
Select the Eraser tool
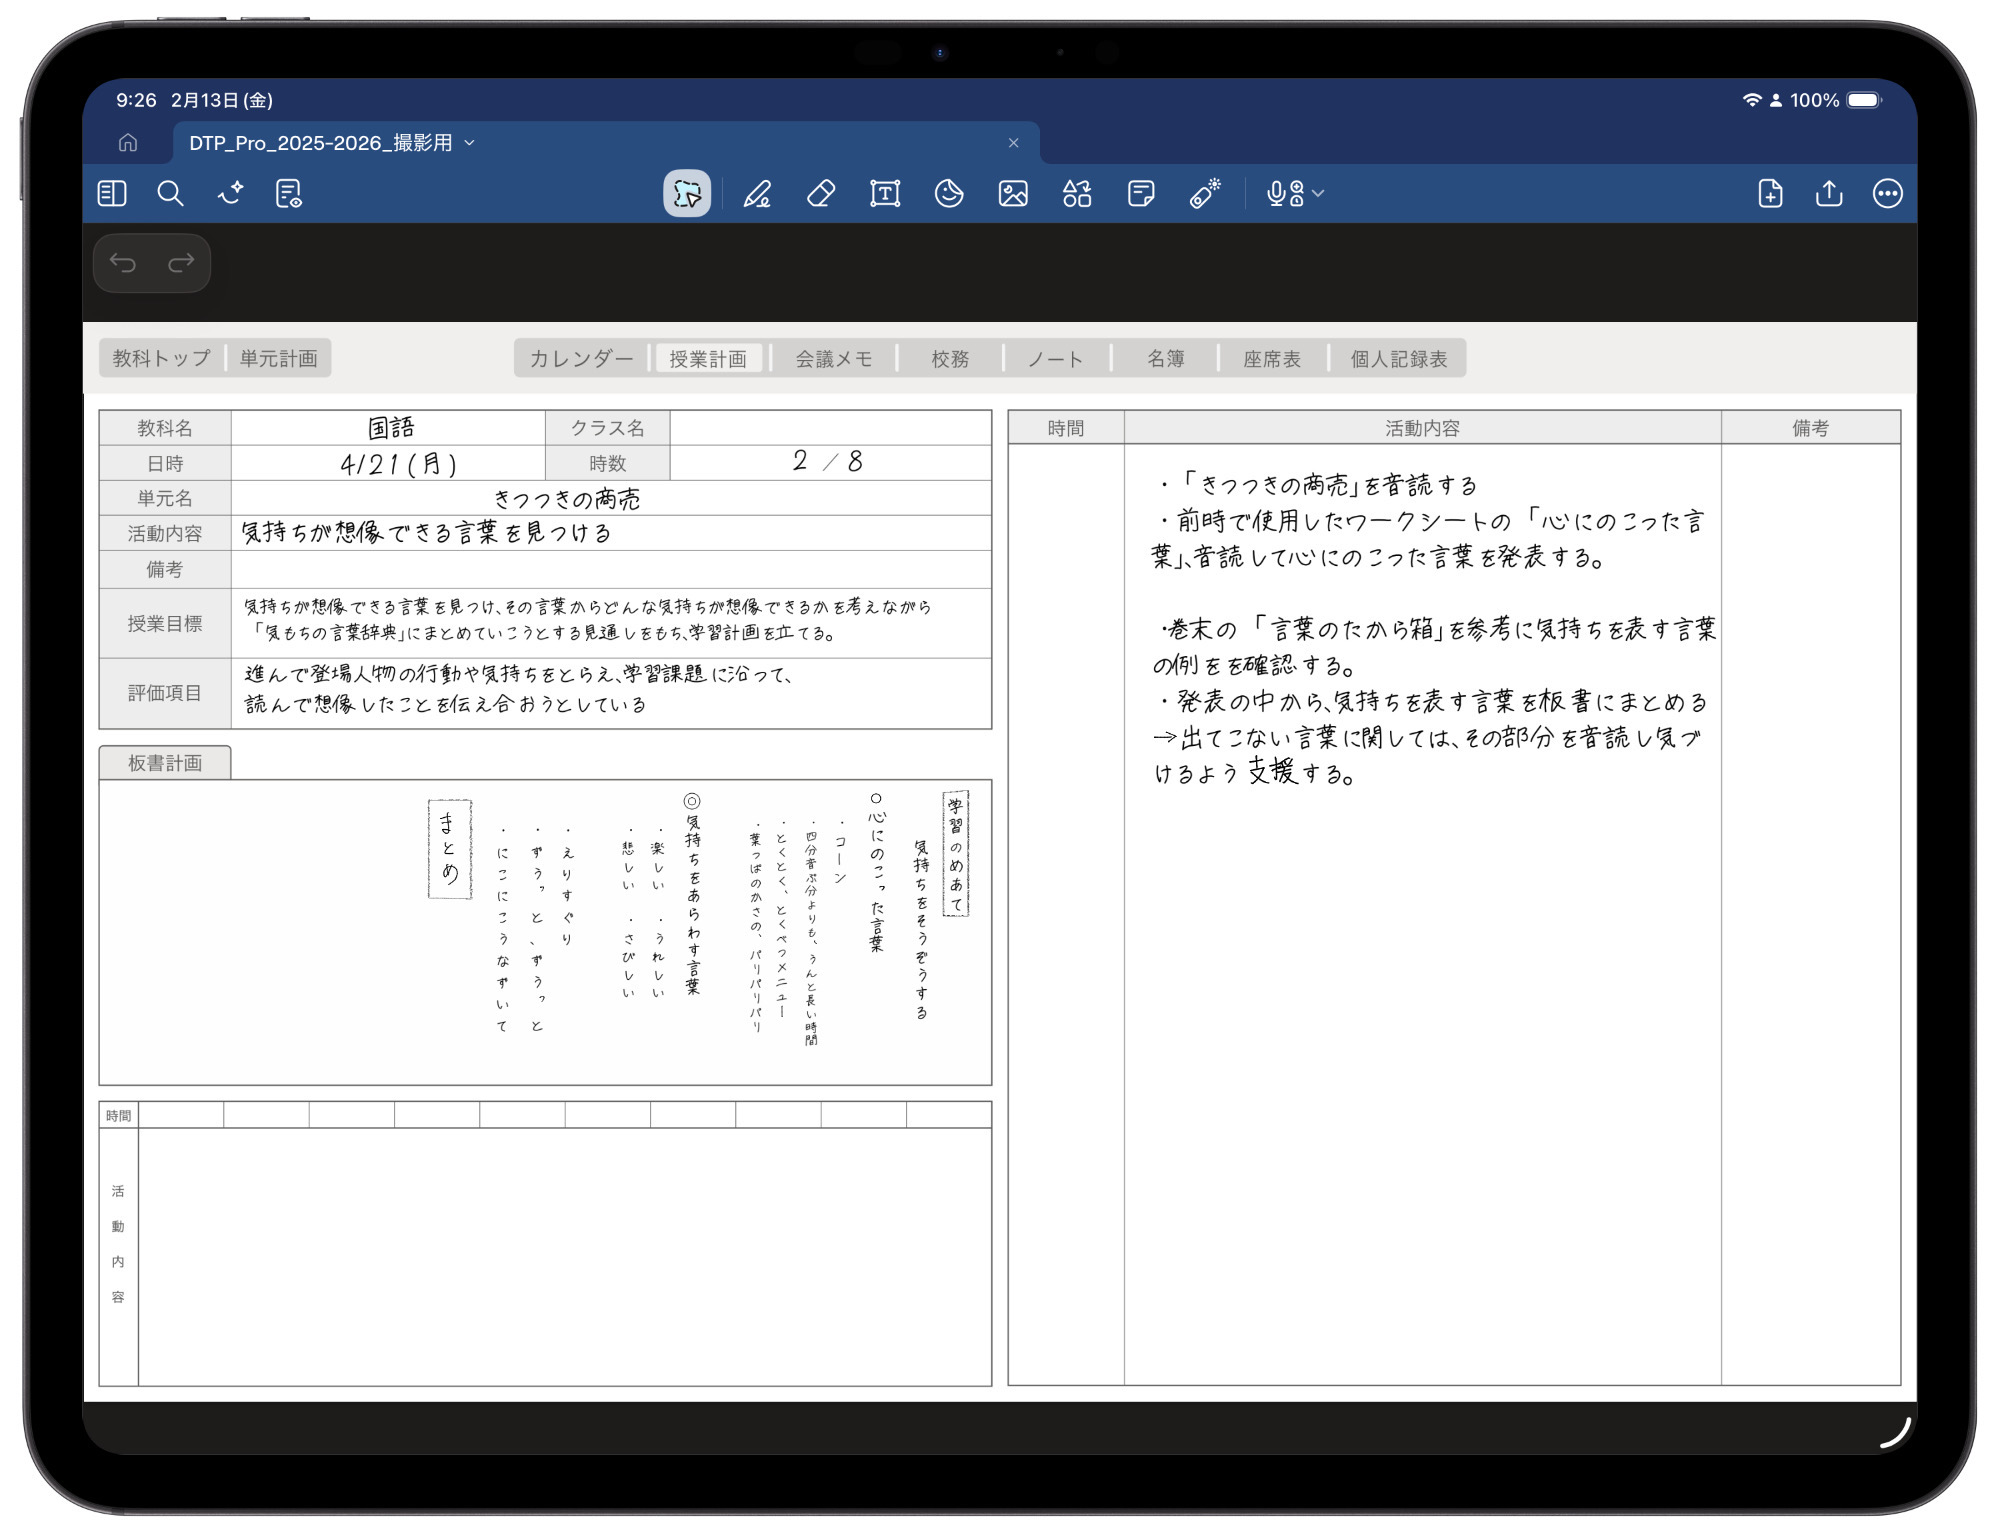(x=821, y=194)
